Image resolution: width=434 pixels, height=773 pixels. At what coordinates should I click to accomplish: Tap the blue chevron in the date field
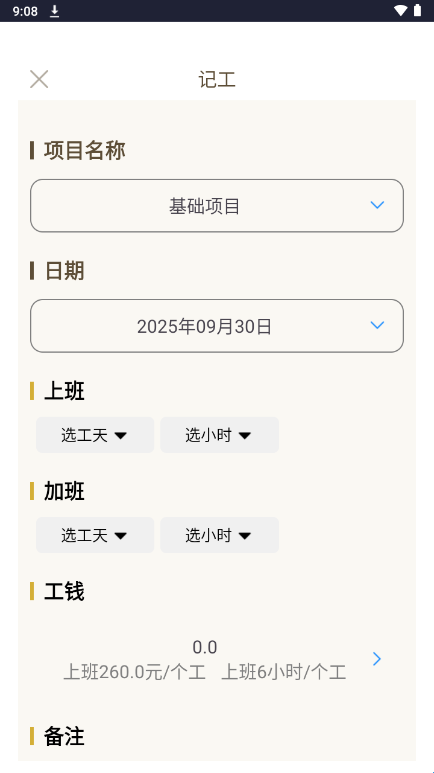(377, 325)
